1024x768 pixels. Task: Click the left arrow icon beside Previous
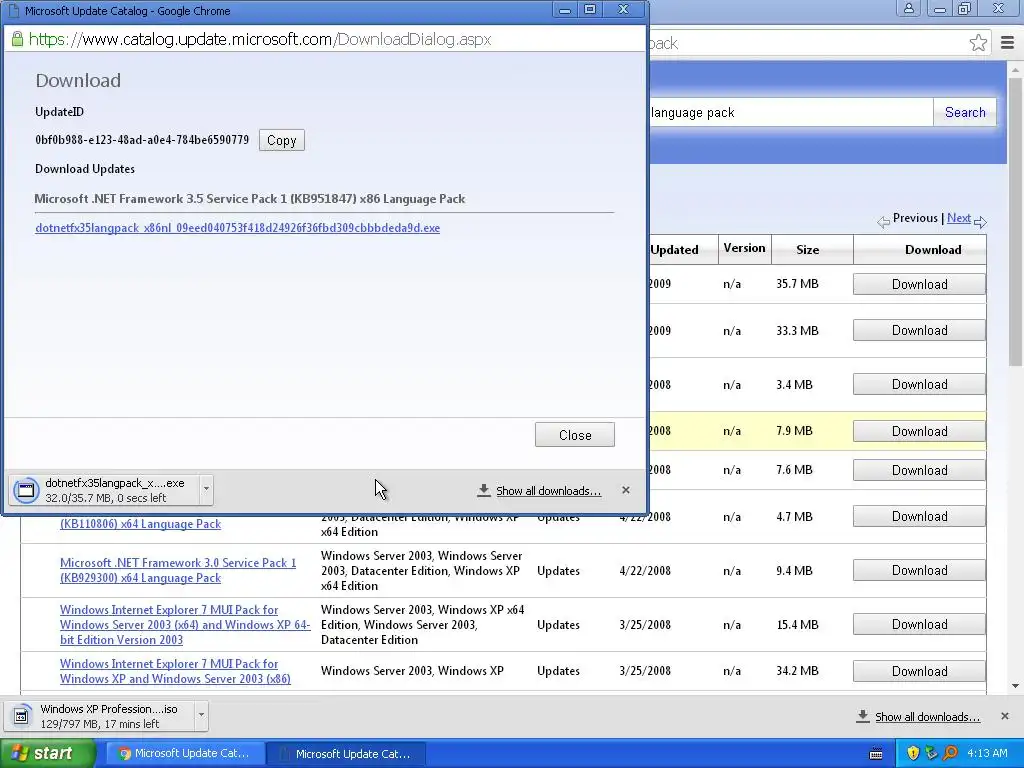pos(883,222)
